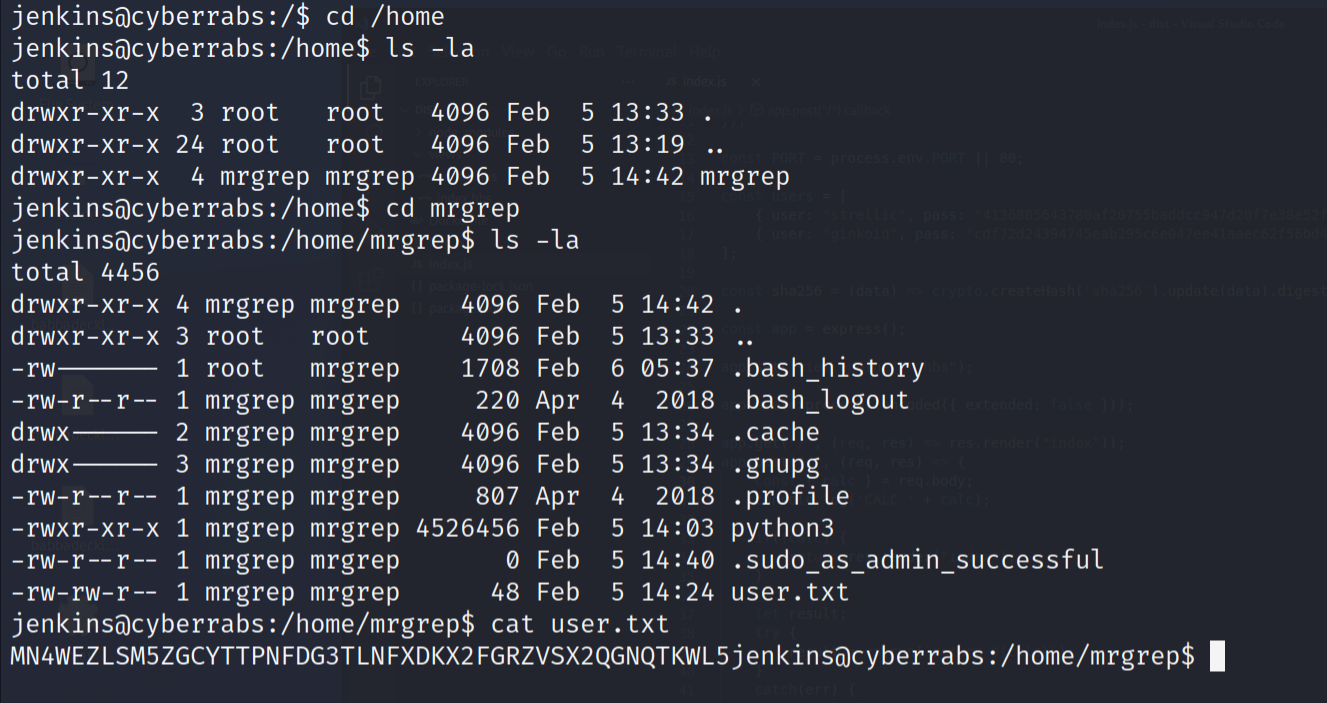The width and height of the screenshot is (1327, 703).
Task: Click the terminal cursor block after prompt
Action: (1217, 657)
